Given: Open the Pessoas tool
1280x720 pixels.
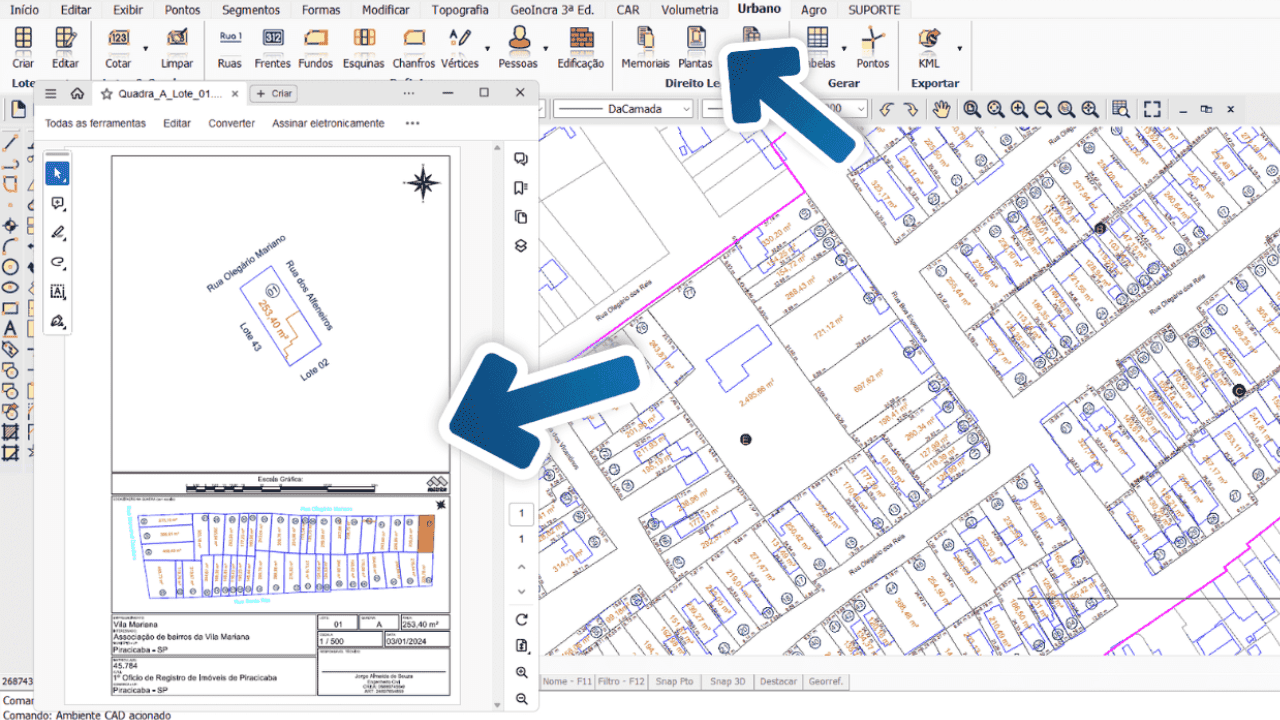Looking at the screenshot, I should (x=518, y=40).
